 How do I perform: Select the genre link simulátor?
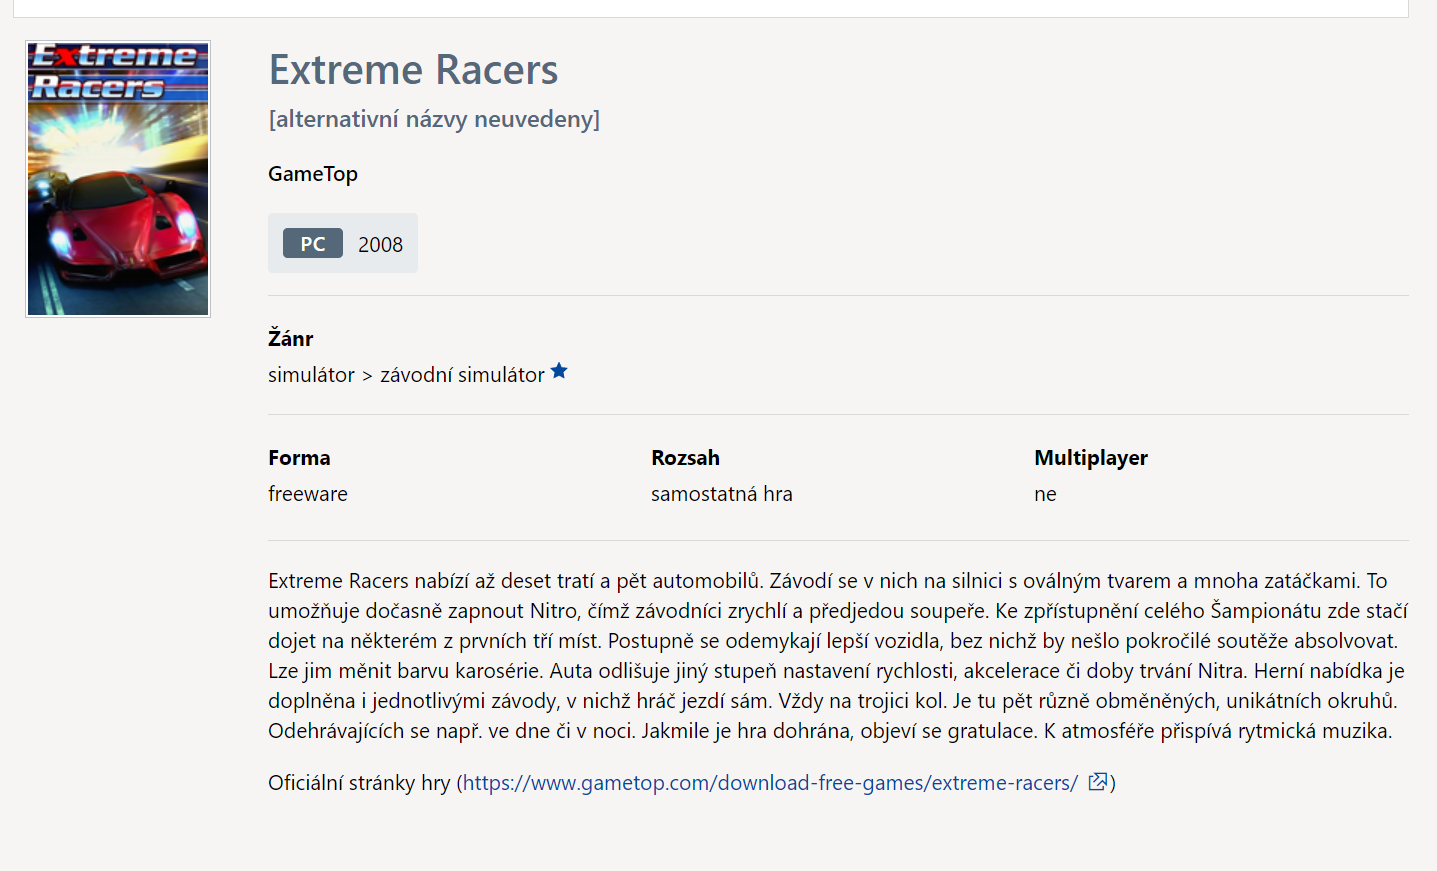pos(311,375)
